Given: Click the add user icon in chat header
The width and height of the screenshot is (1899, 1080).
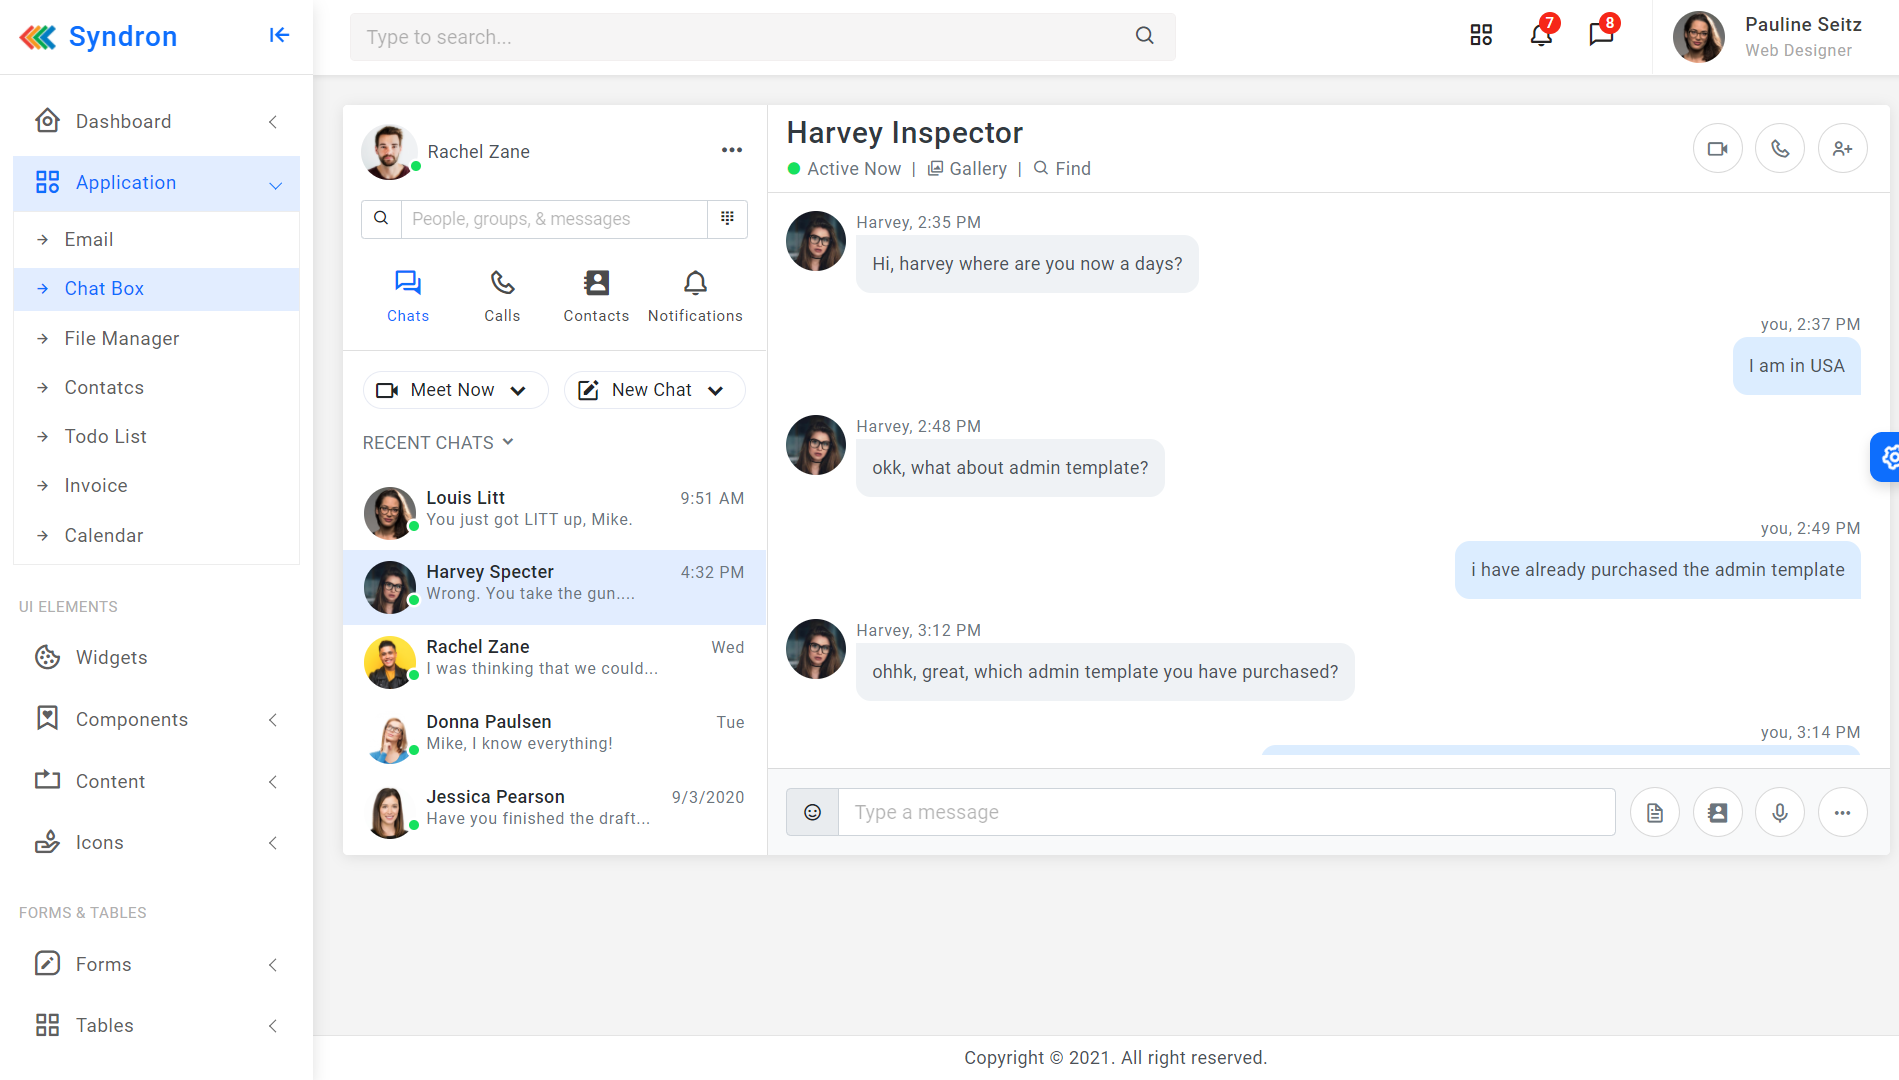Looking at the screenshot, I should pyautogui.click(x=1842, y=149).
